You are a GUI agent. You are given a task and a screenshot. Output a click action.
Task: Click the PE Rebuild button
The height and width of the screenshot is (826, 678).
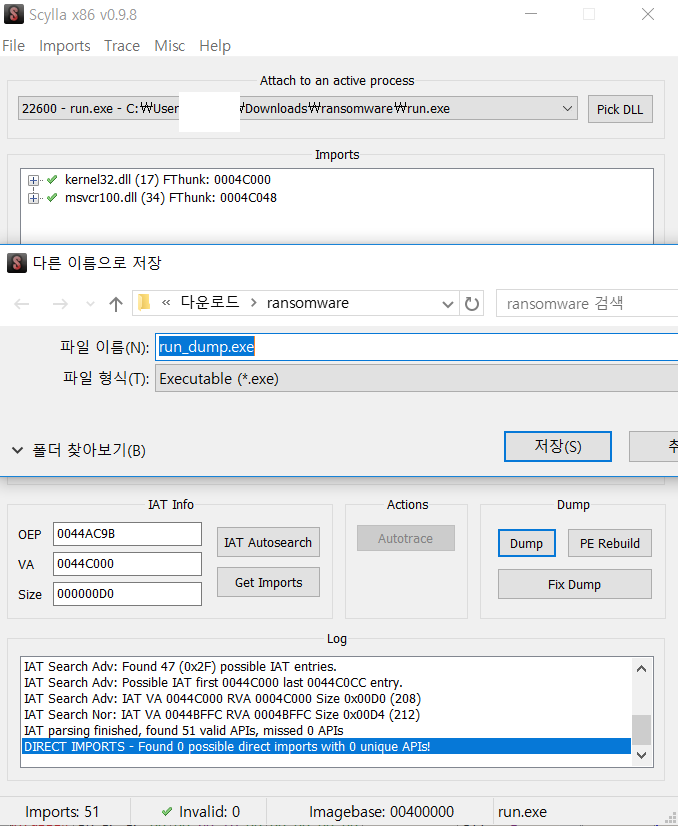point(610,543)
